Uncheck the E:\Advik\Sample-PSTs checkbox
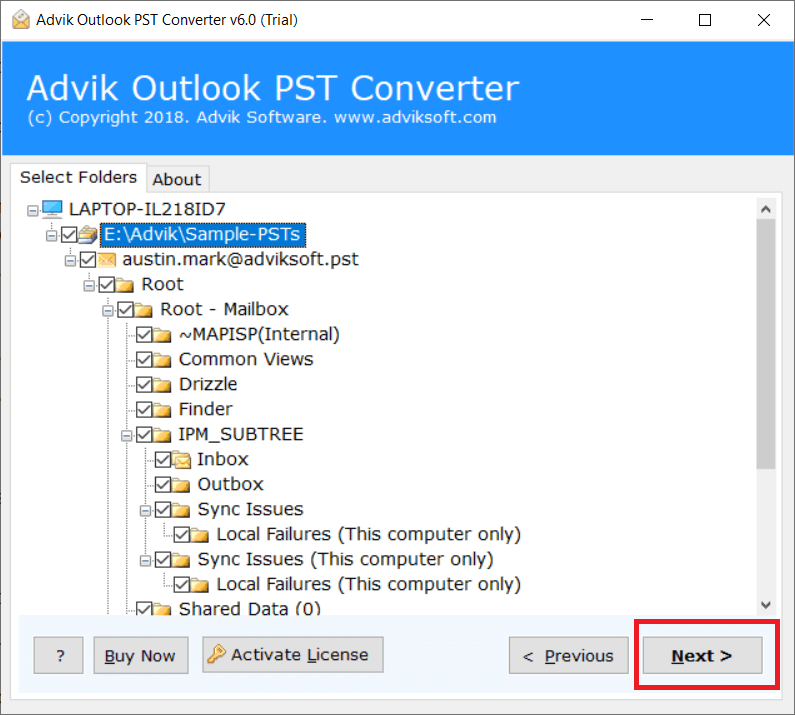The width and height of the screenshot is (795, 715). (69, 234)
